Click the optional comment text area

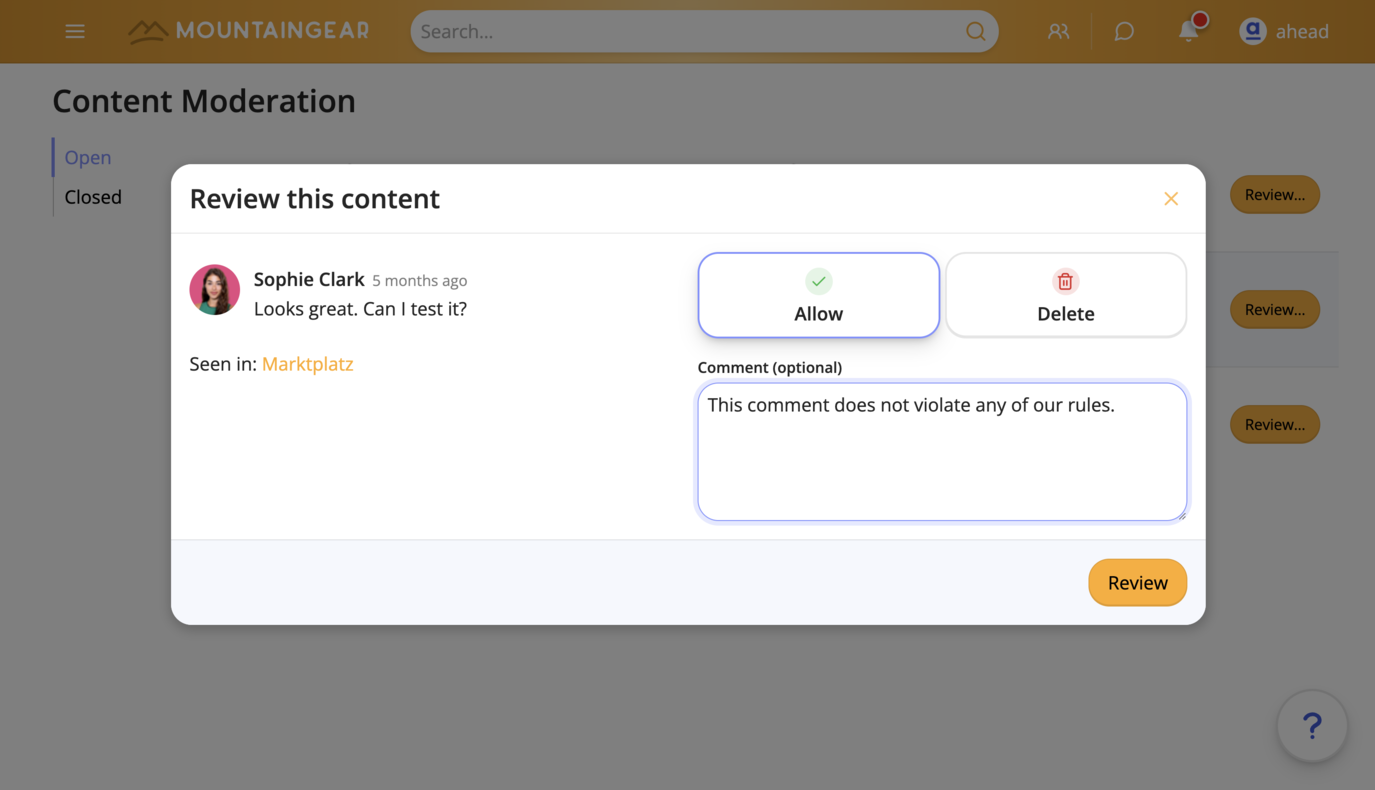[x=942, y=452]
